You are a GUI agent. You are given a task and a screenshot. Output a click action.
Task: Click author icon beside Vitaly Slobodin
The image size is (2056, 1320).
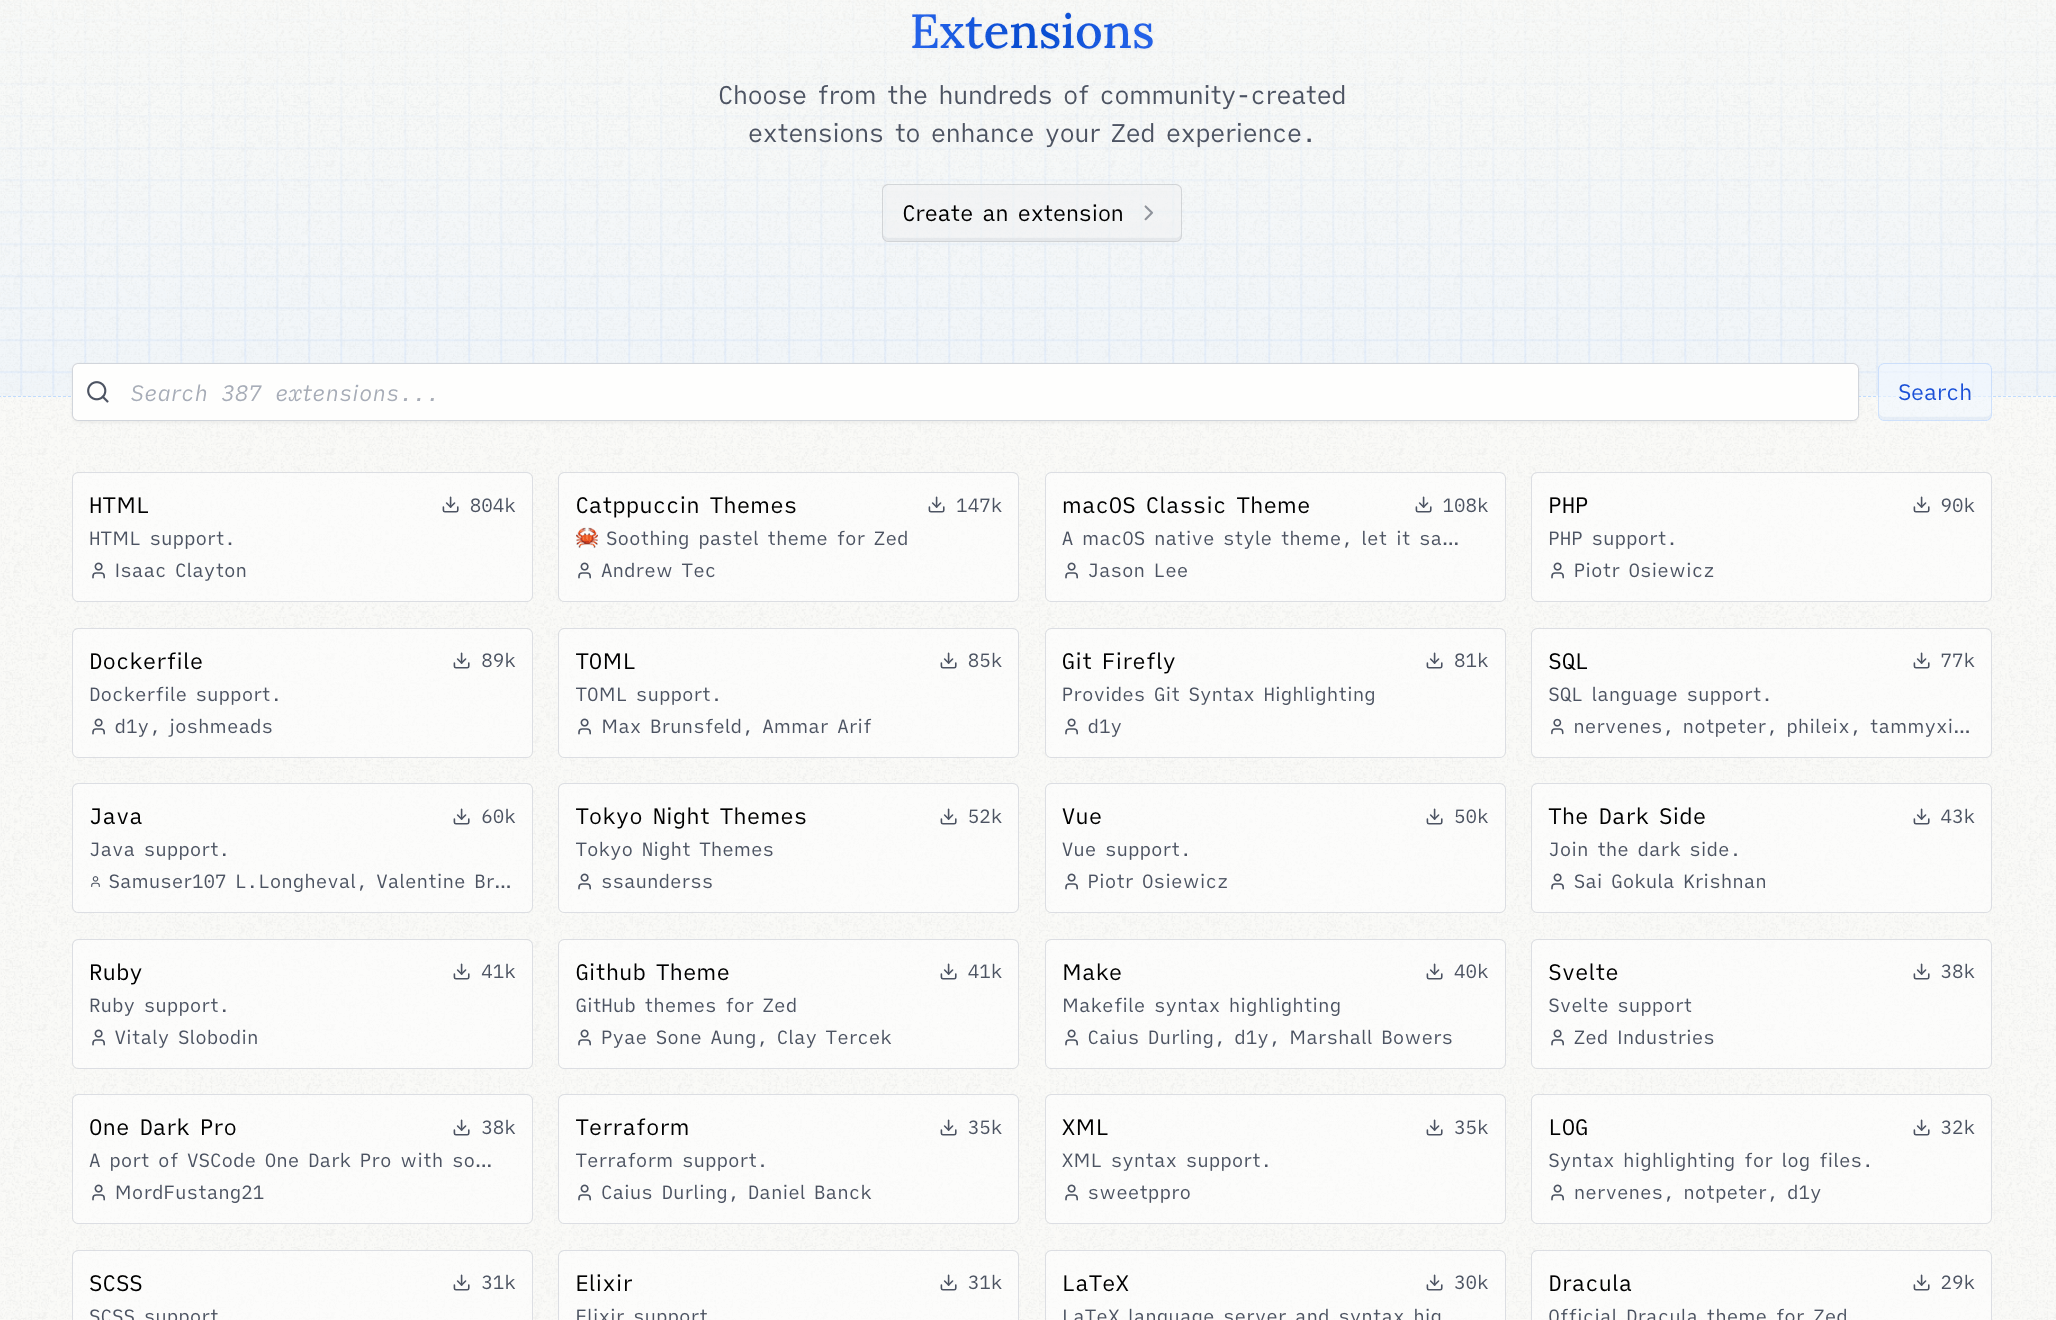tap(98, 1038)
